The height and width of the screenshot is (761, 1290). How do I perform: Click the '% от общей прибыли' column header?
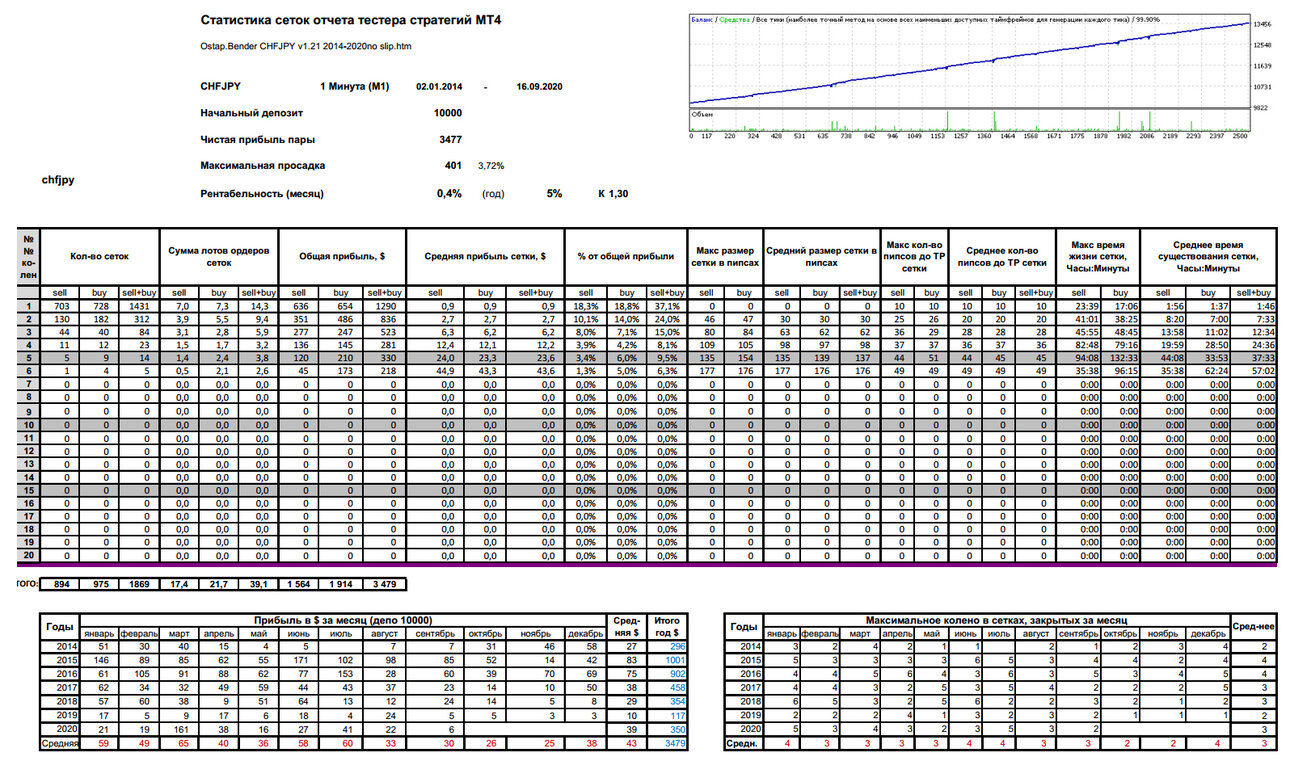626,256
